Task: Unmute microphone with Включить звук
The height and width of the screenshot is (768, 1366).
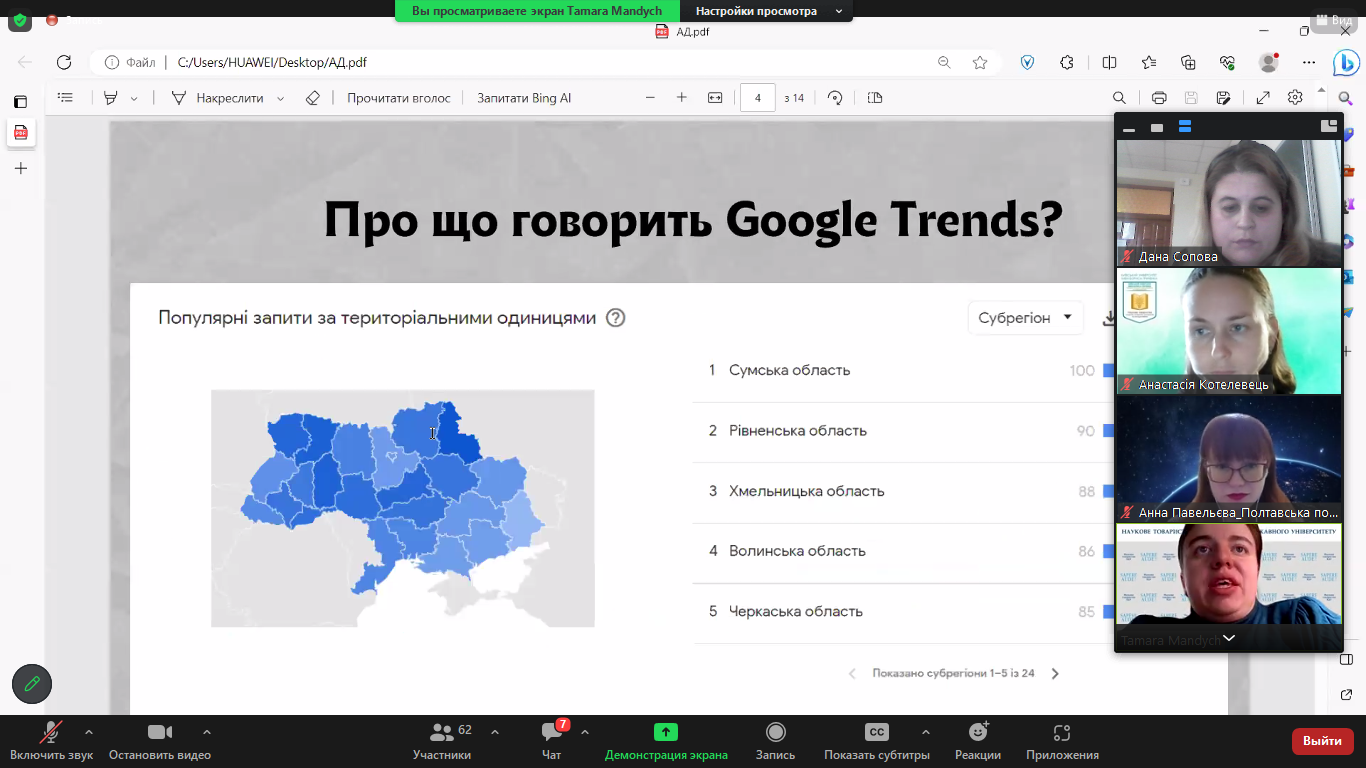Action: (51, 741)
